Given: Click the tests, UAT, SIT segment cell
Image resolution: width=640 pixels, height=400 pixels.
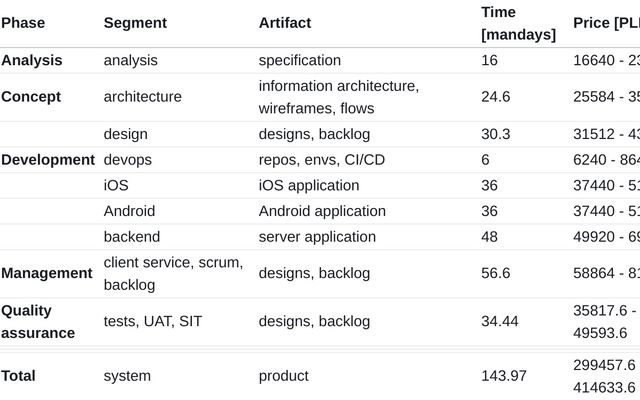Looking at the screenshot, I should 153,321.
